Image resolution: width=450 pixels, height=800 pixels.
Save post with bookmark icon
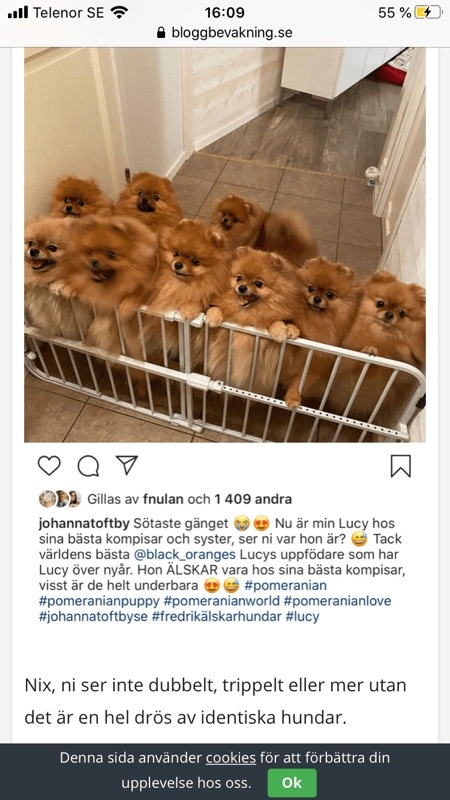coord(401,466)
